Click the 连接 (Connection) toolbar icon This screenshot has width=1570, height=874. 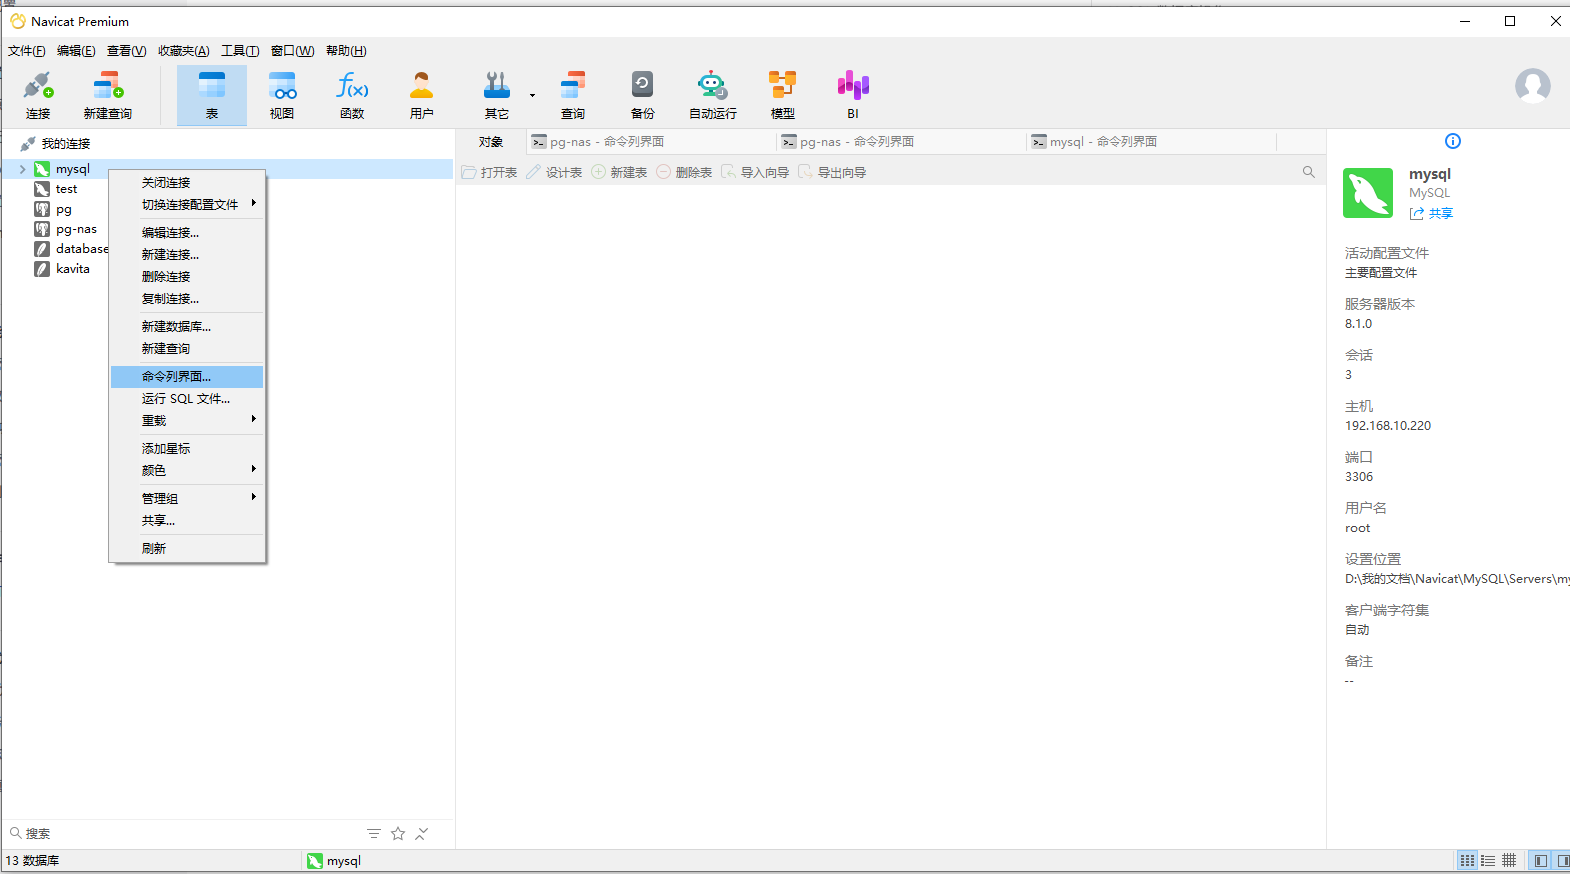coord(38,96)
